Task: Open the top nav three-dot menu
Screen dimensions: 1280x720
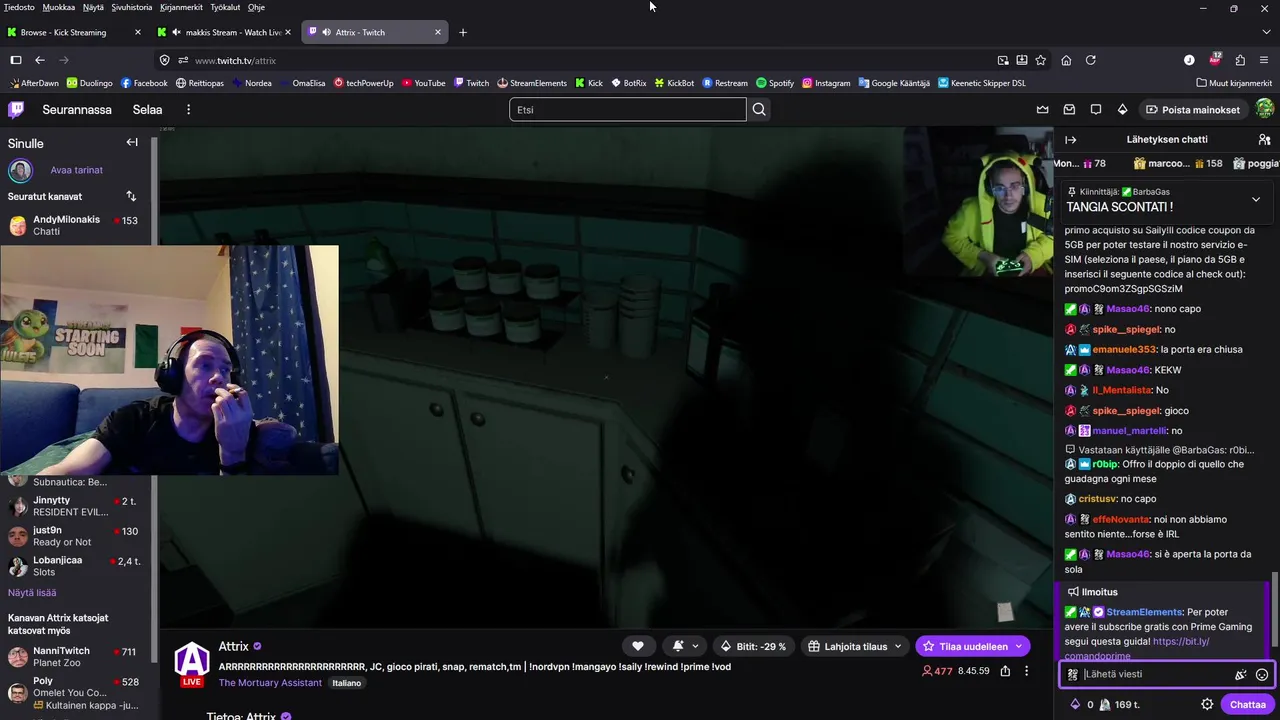Action: click(x=188, y=110)
